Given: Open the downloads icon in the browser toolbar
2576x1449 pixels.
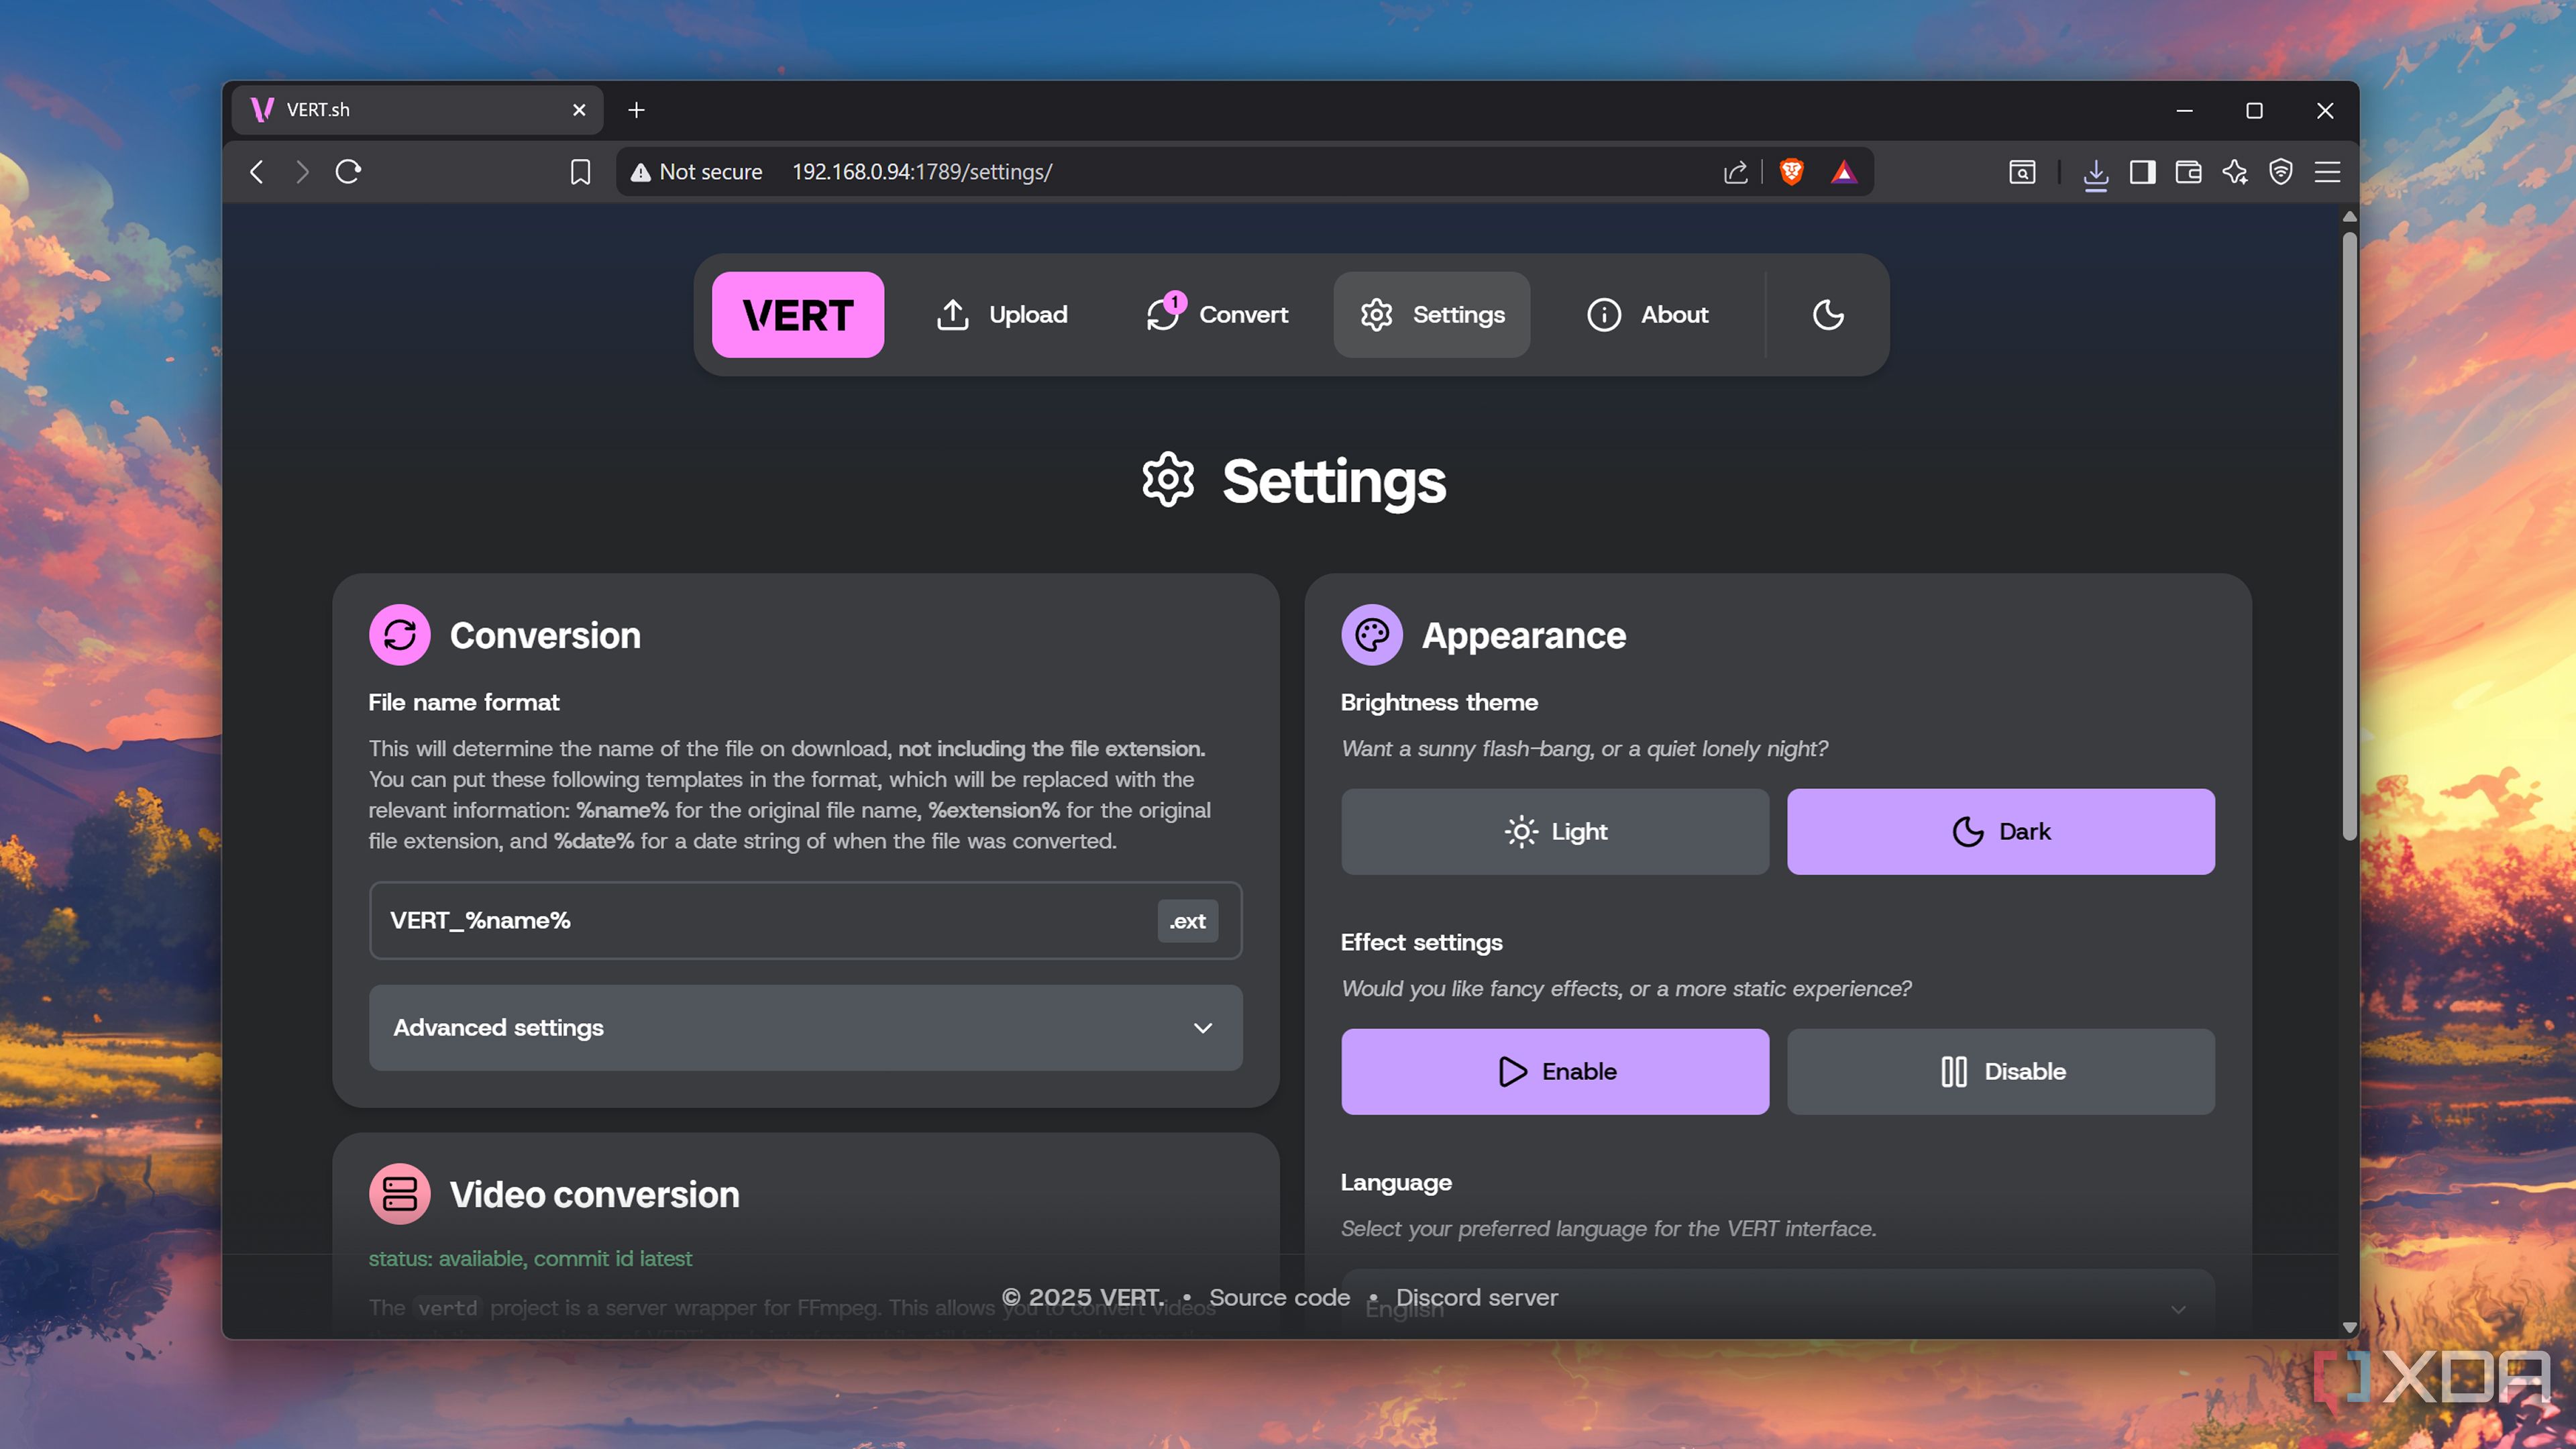Looking at the screenshot, I should (2095, 173).
